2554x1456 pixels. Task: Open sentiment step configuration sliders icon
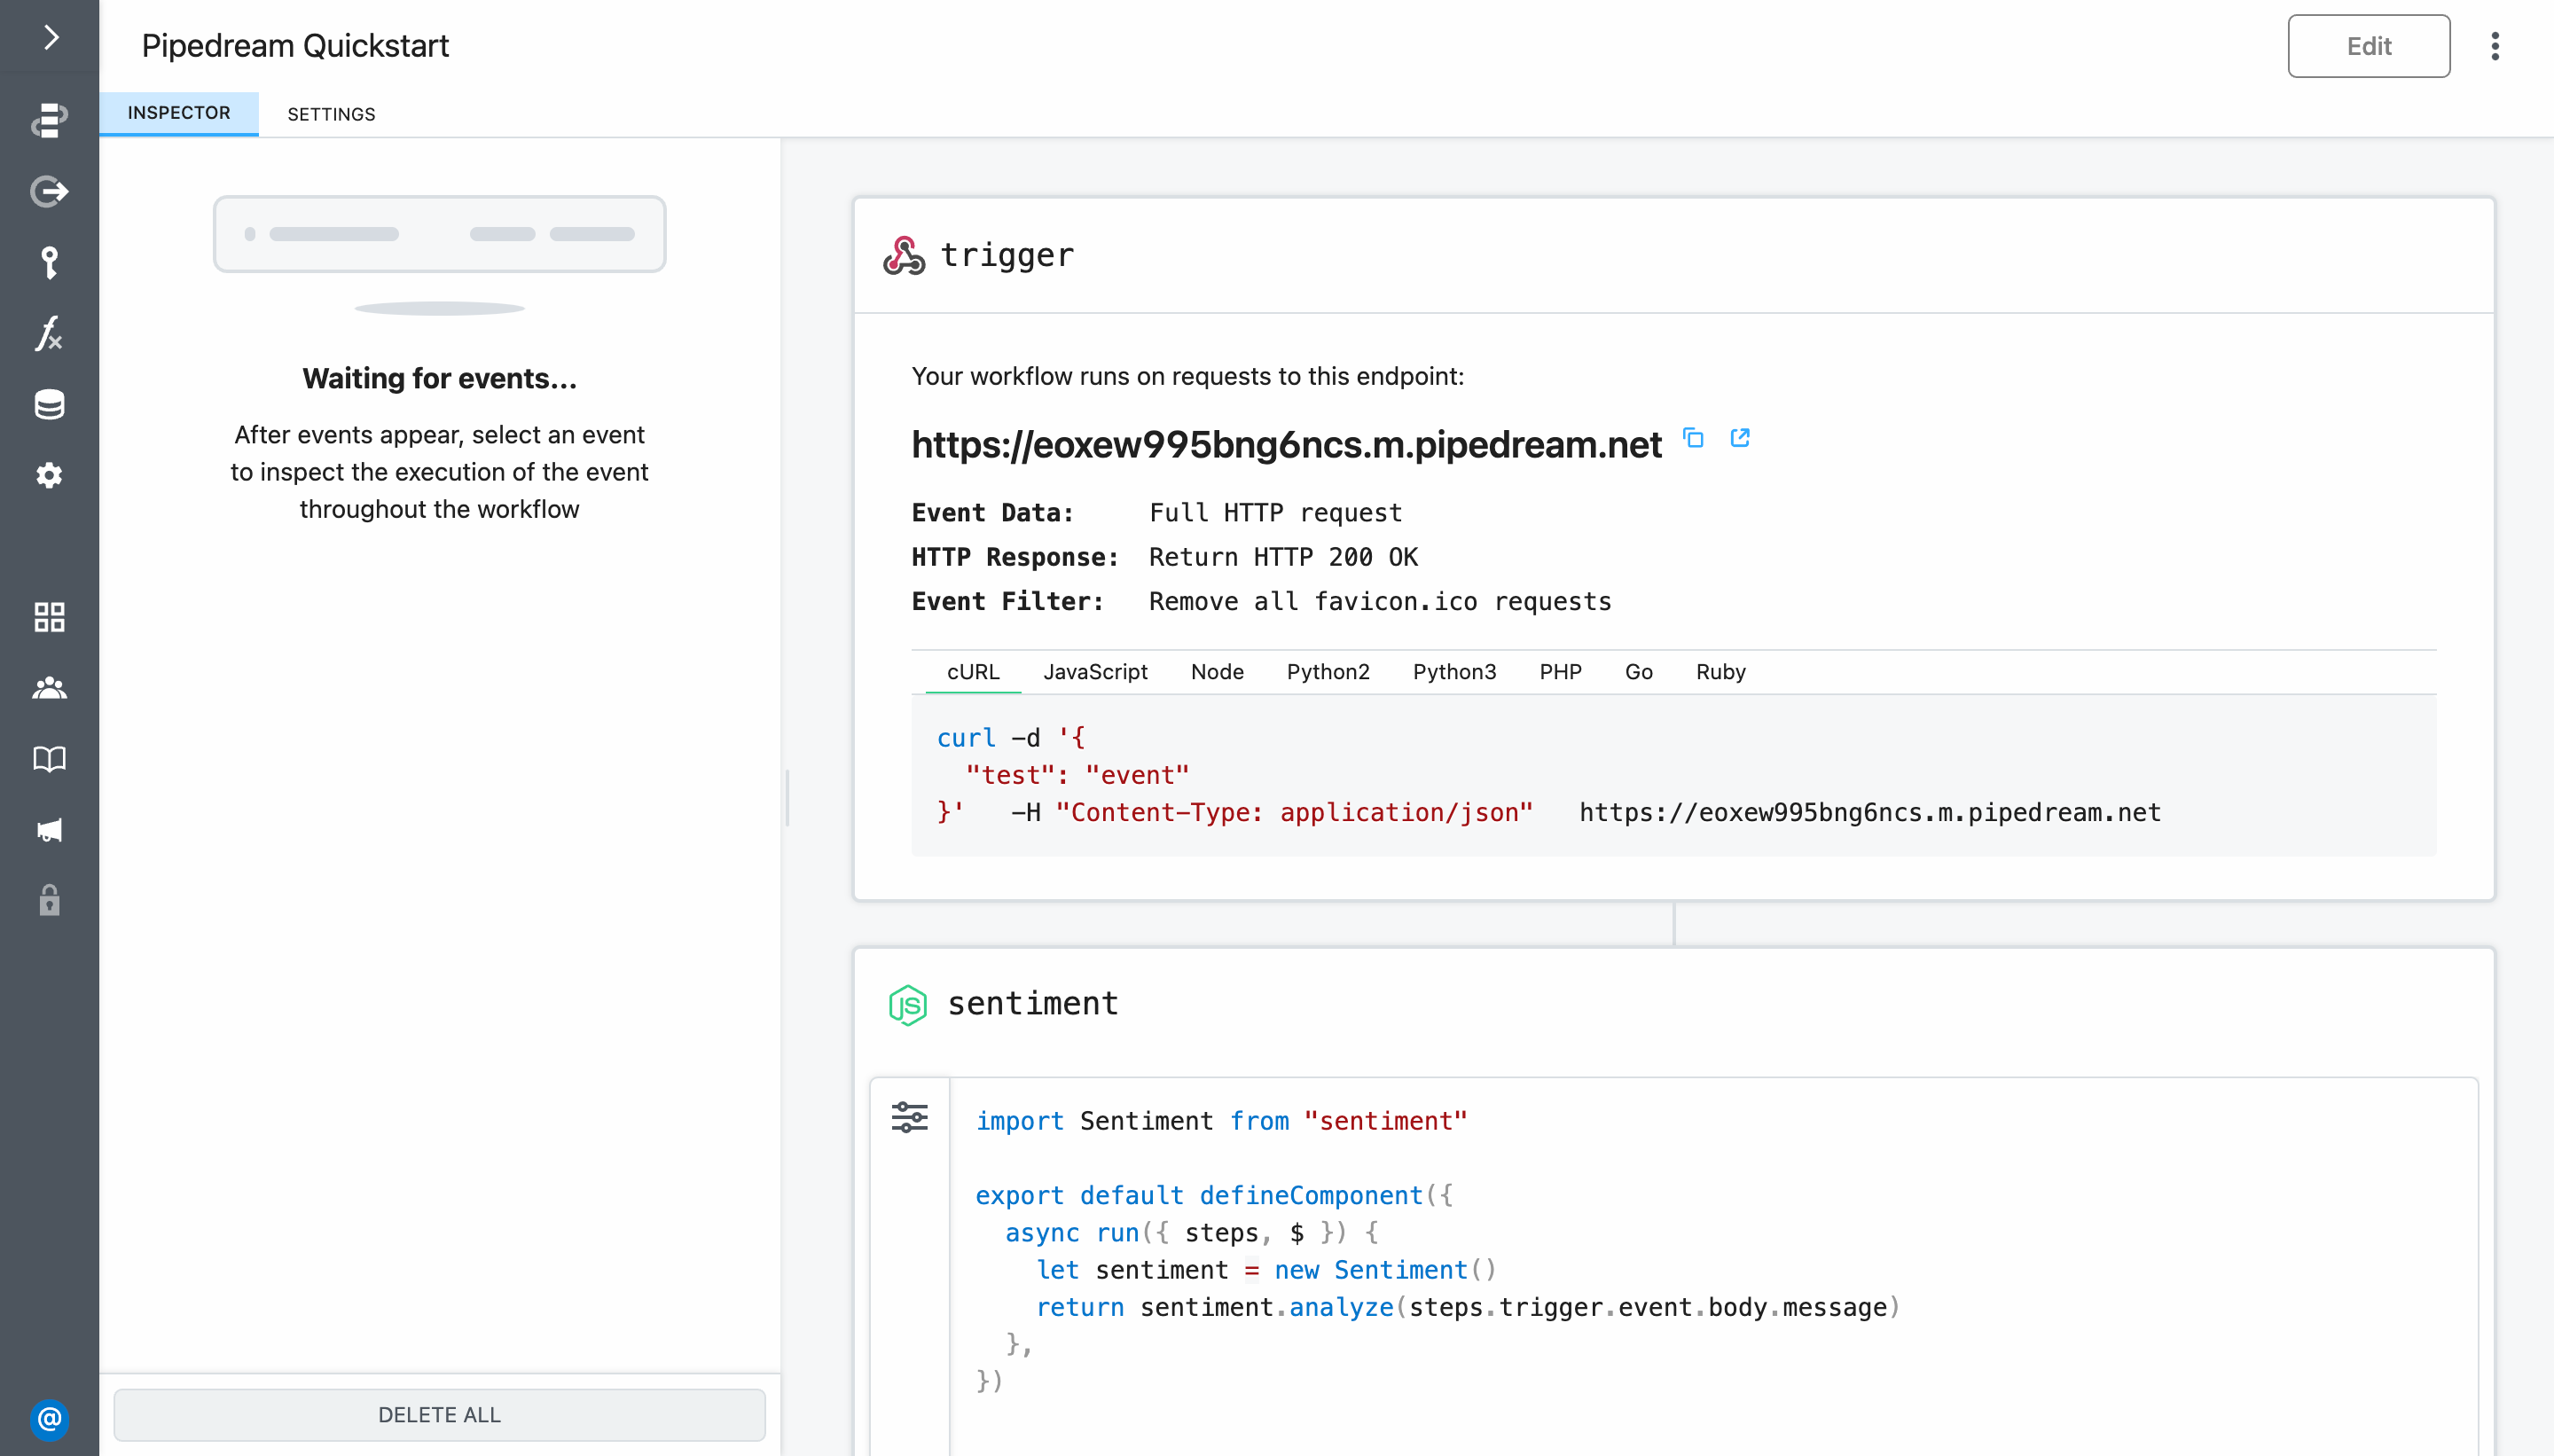click(x=909, y=1117)
